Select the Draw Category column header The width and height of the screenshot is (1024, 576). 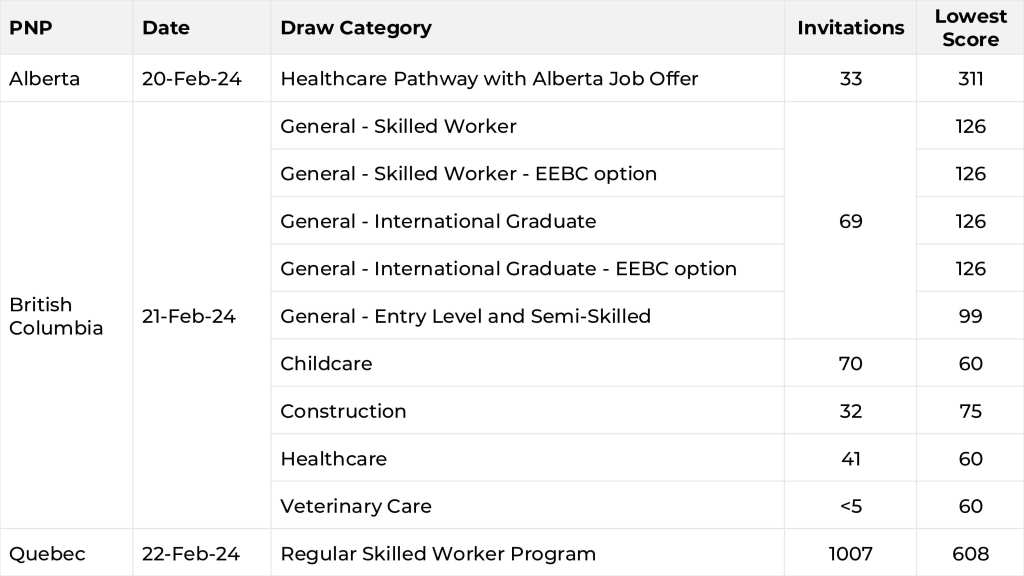tap(356, 28)
